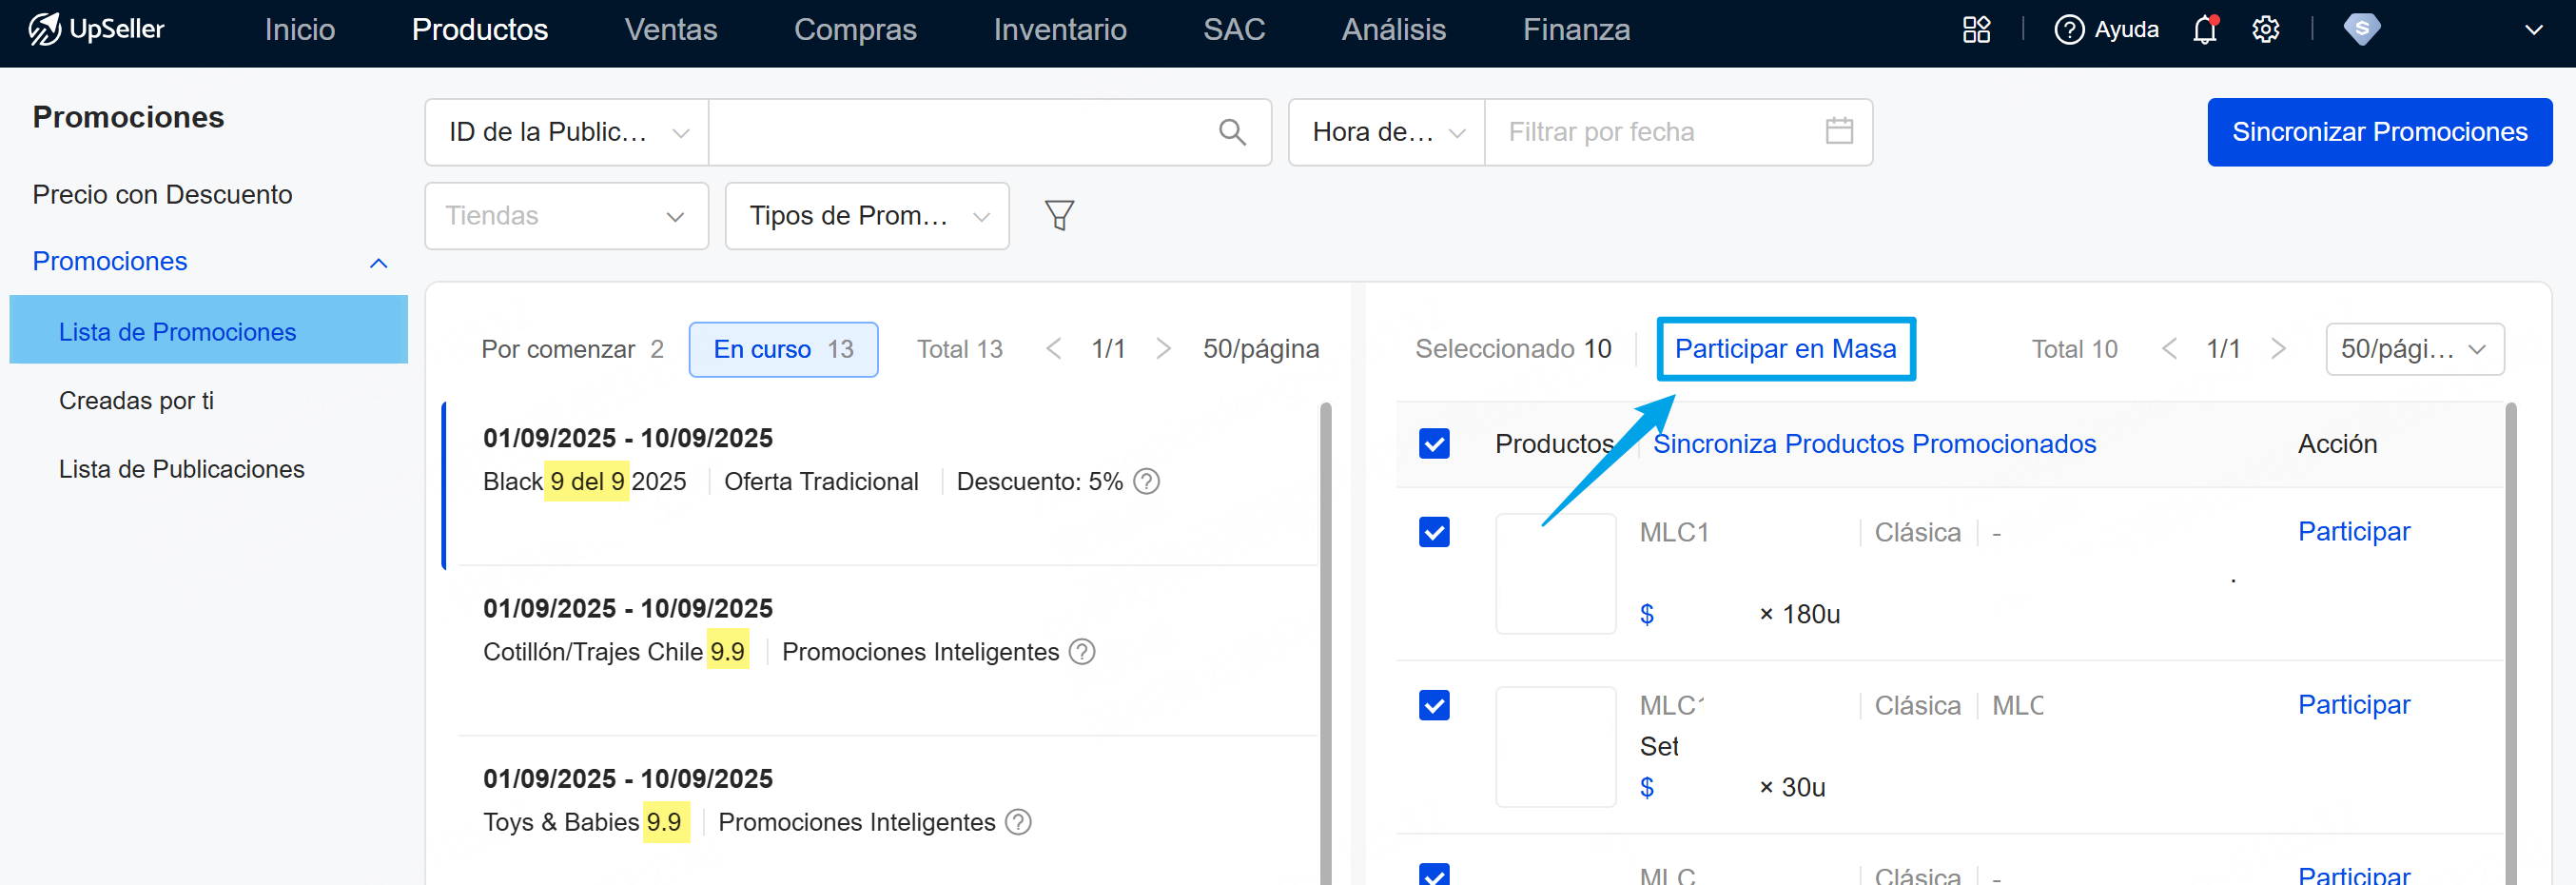Open the date filter calendar icon
2576x885 pixels.
click(x=1838, y=132)
